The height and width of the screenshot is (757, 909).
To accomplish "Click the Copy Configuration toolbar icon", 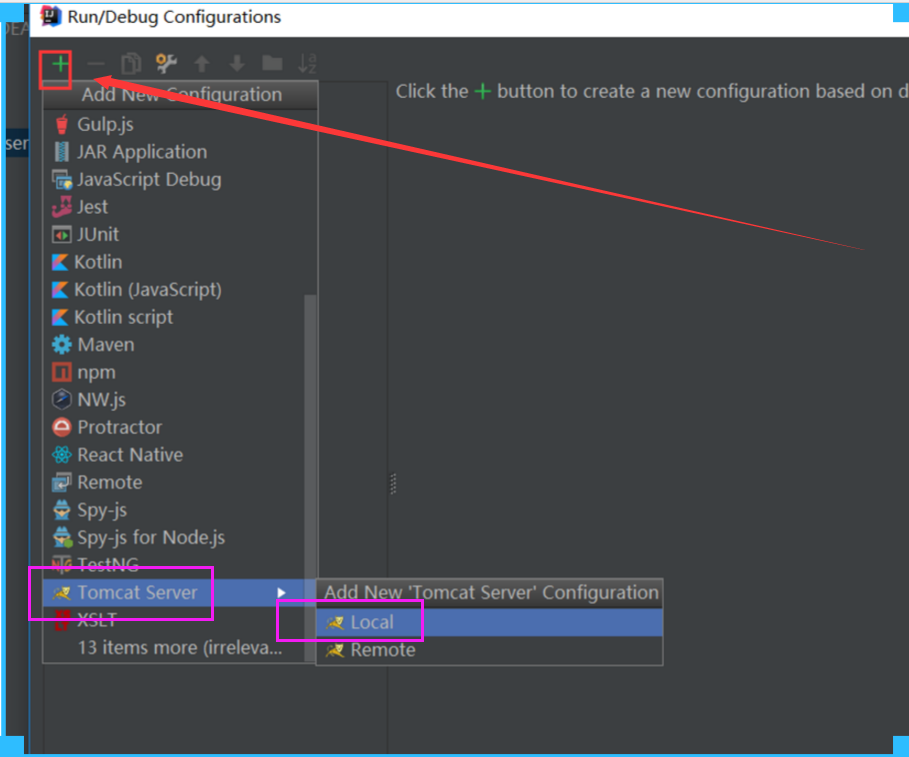I will [x=131, y=64].
